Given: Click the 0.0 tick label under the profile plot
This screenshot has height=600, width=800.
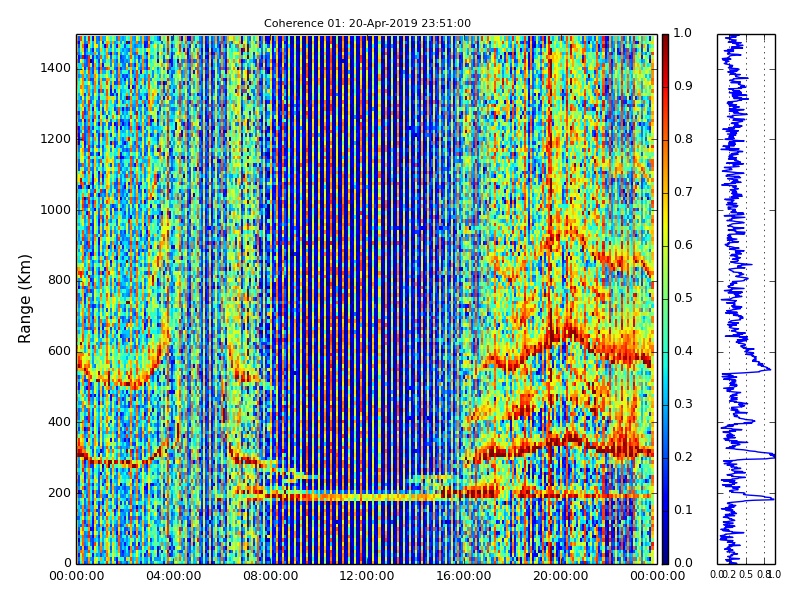Looking at the screenshot, I should point(718,575).
